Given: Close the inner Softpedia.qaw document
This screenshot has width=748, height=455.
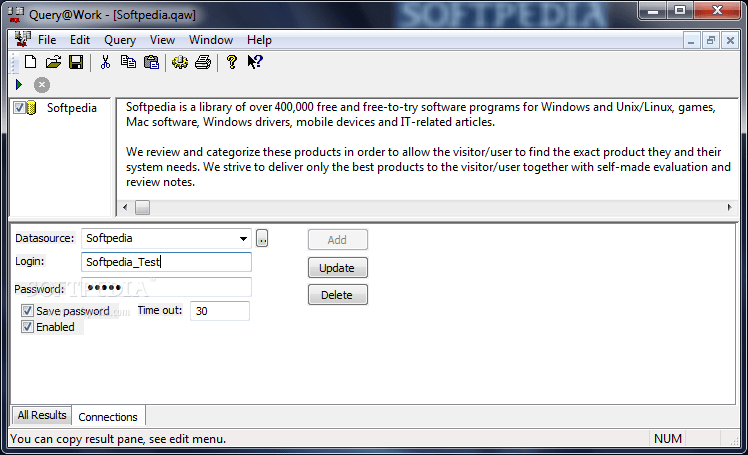Looking at the screenshot, I should (730, 41).
